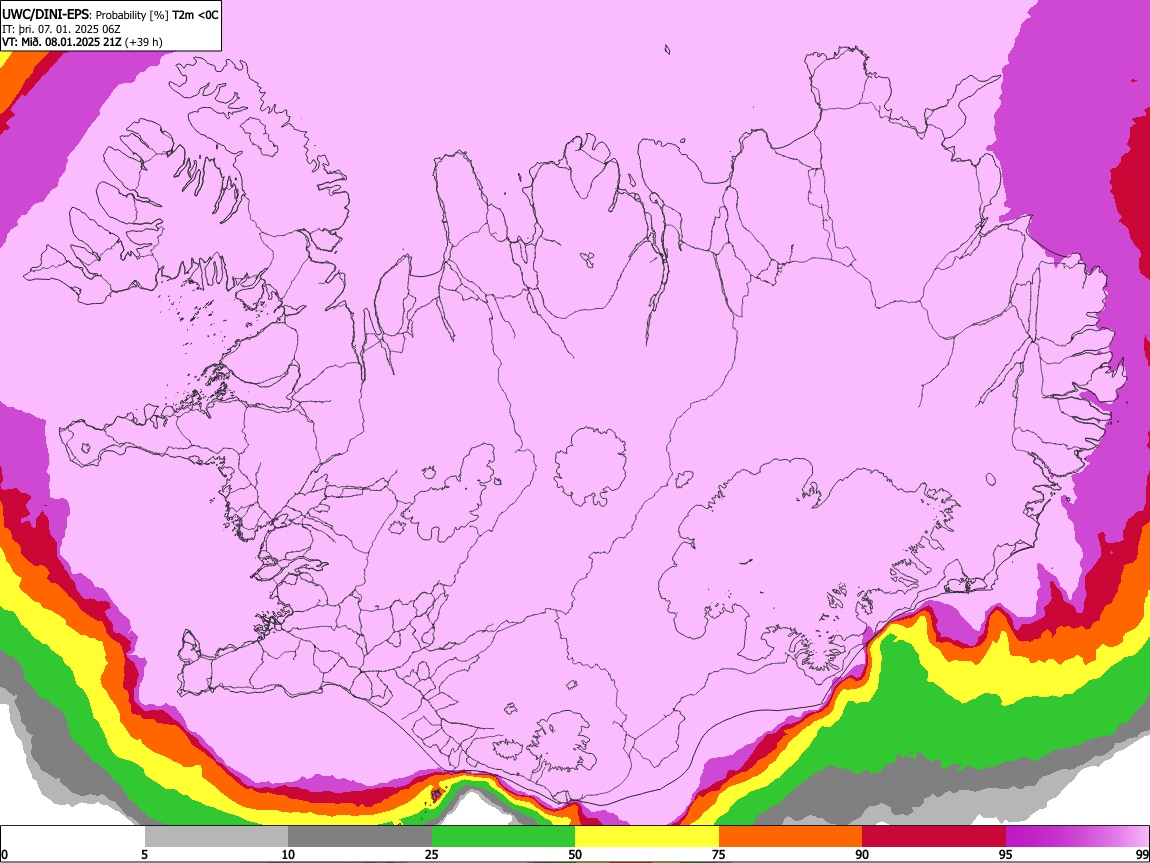Viewport: 1150px width, 863px height.
Task: Select the green 25–50 legend swatch
Action: [x=503, y=837]
